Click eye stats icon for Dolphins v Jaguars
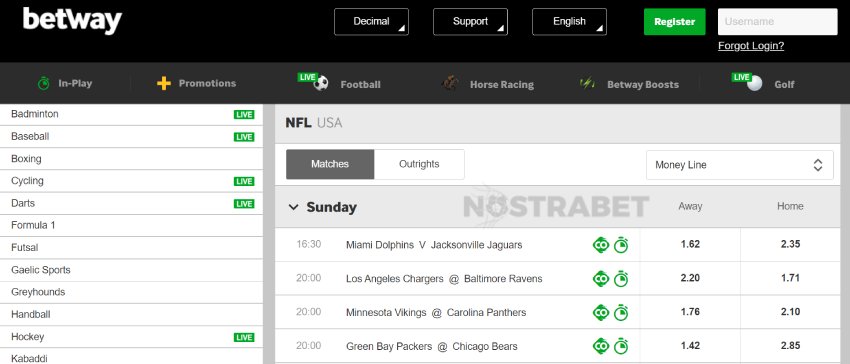850x364 pixels. [x=601, y=245]
